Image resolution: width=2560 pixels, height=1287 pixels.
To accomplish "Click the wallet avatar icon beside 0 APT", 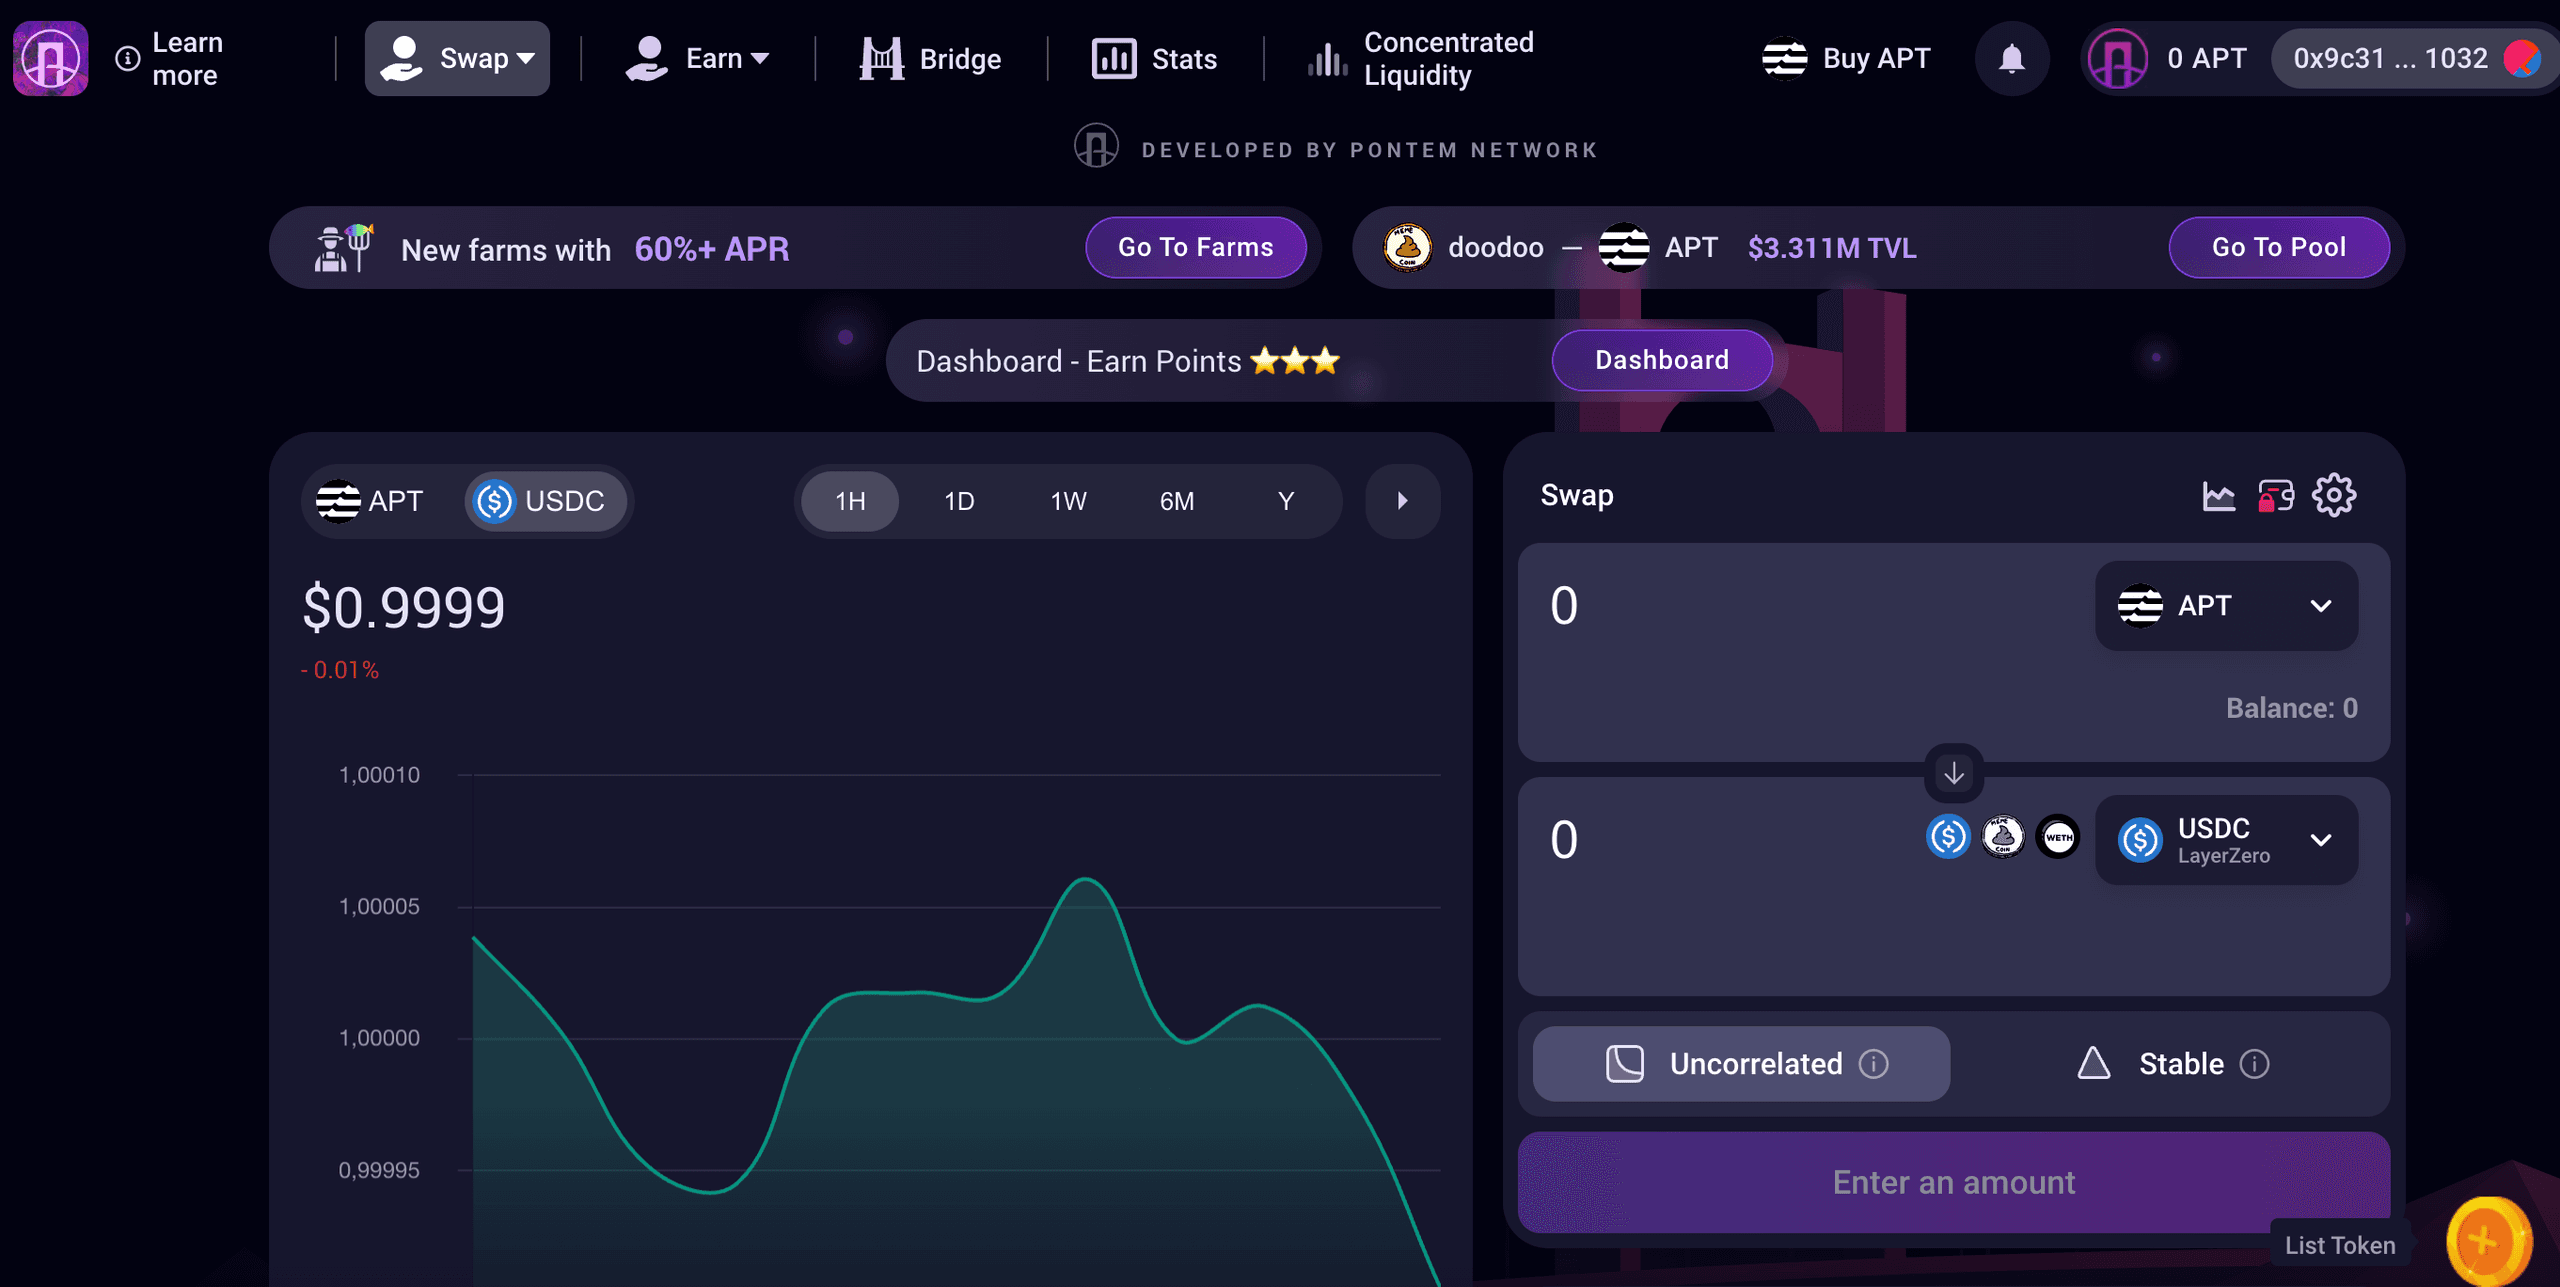I will point(2118,58).
